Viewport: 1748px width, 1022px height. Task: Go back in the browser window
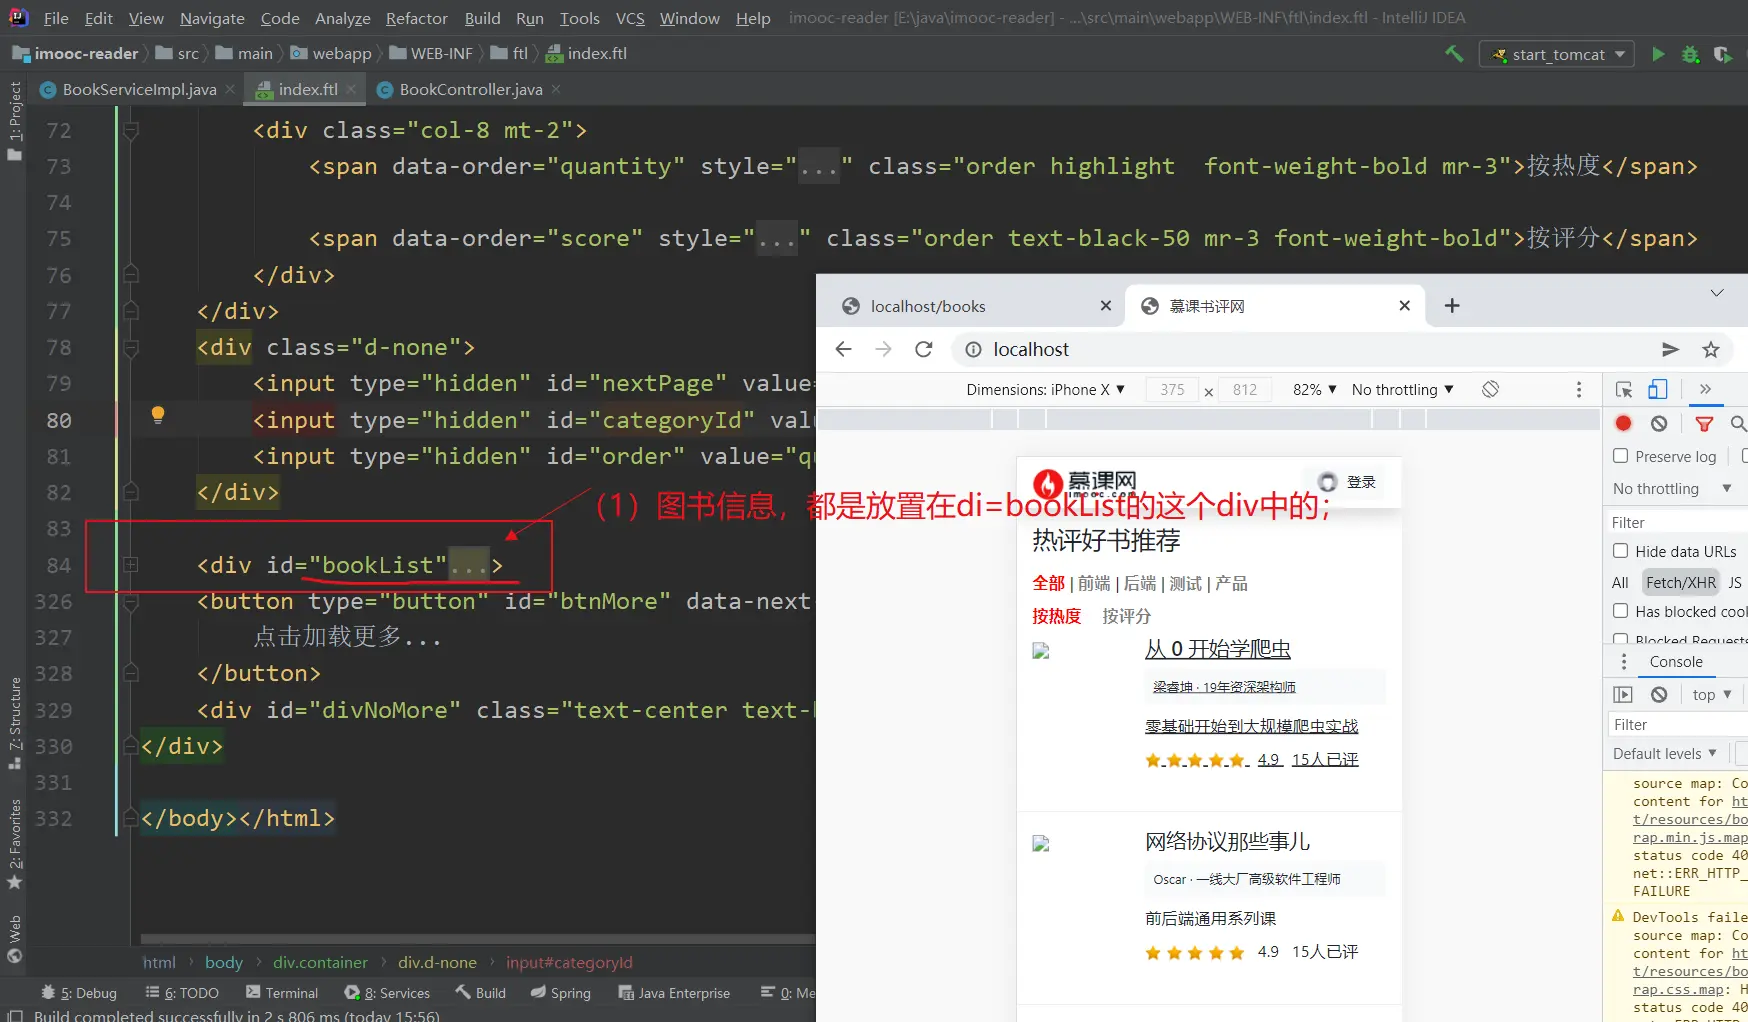(843, 349)
